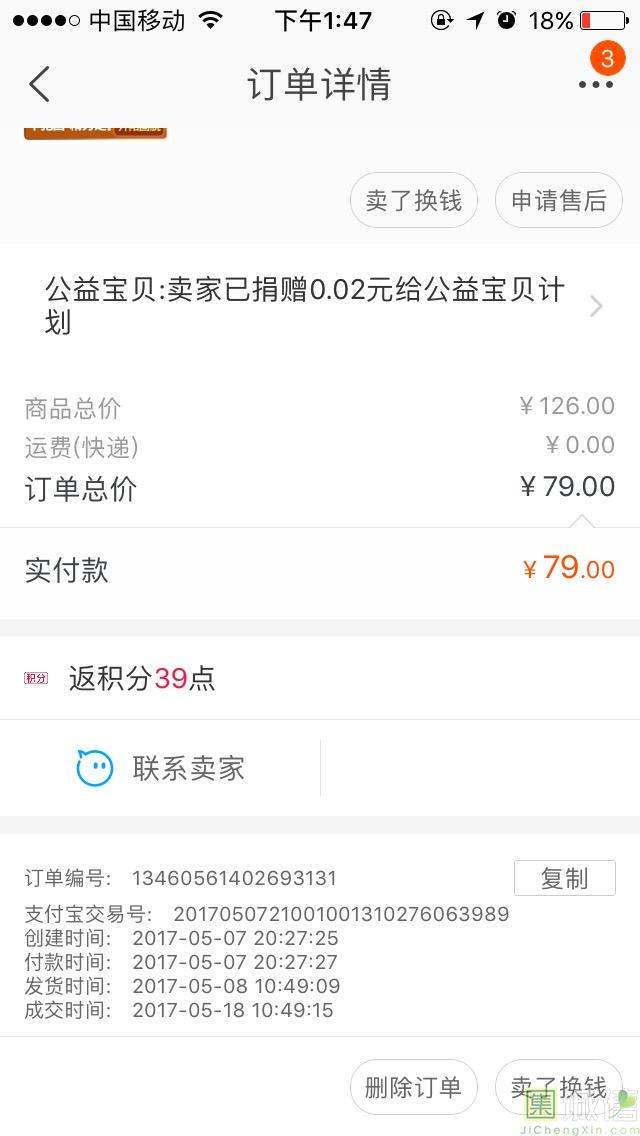Tap the 申请售后 button
The height and width of the screenshot is (1136, 640).
click(559, 200)
